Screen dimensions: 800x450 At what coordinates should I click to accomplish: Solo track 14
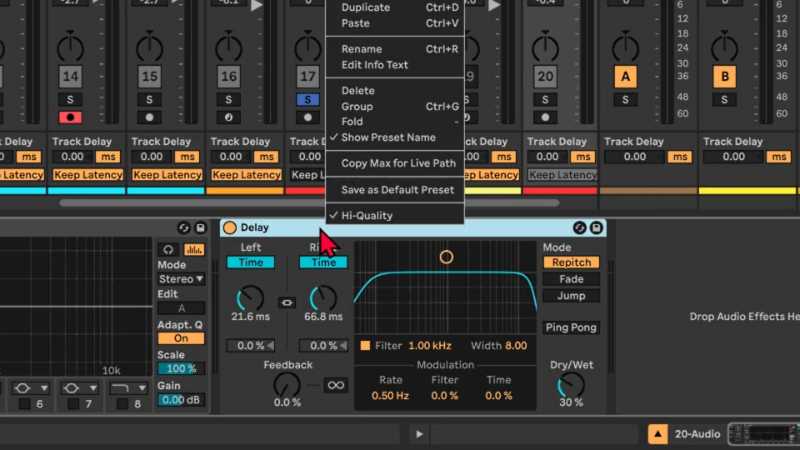point(70,99)
